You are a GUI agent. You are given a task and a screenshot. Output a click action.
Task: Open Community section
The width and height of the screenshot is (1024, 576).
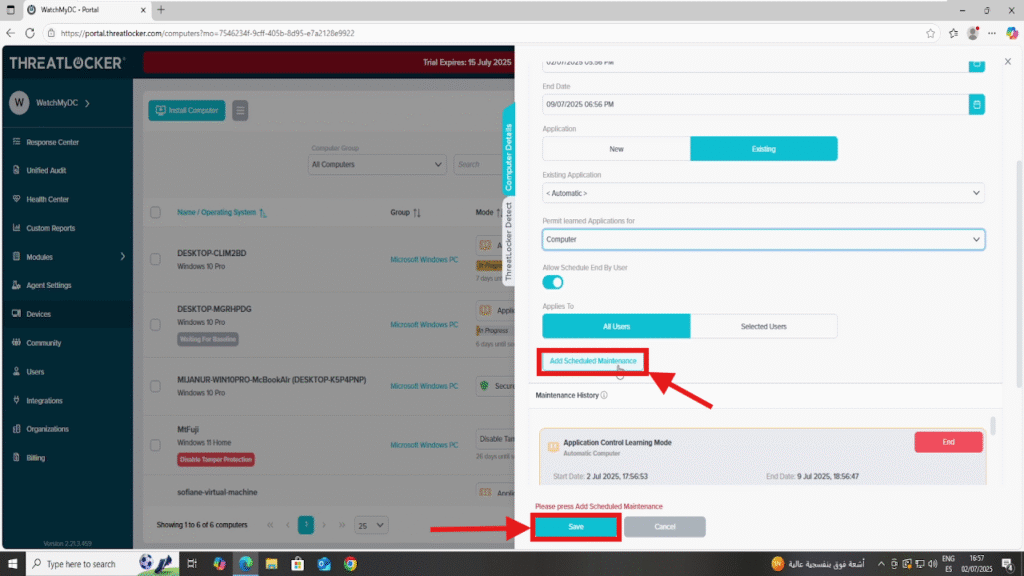(43, 343)
